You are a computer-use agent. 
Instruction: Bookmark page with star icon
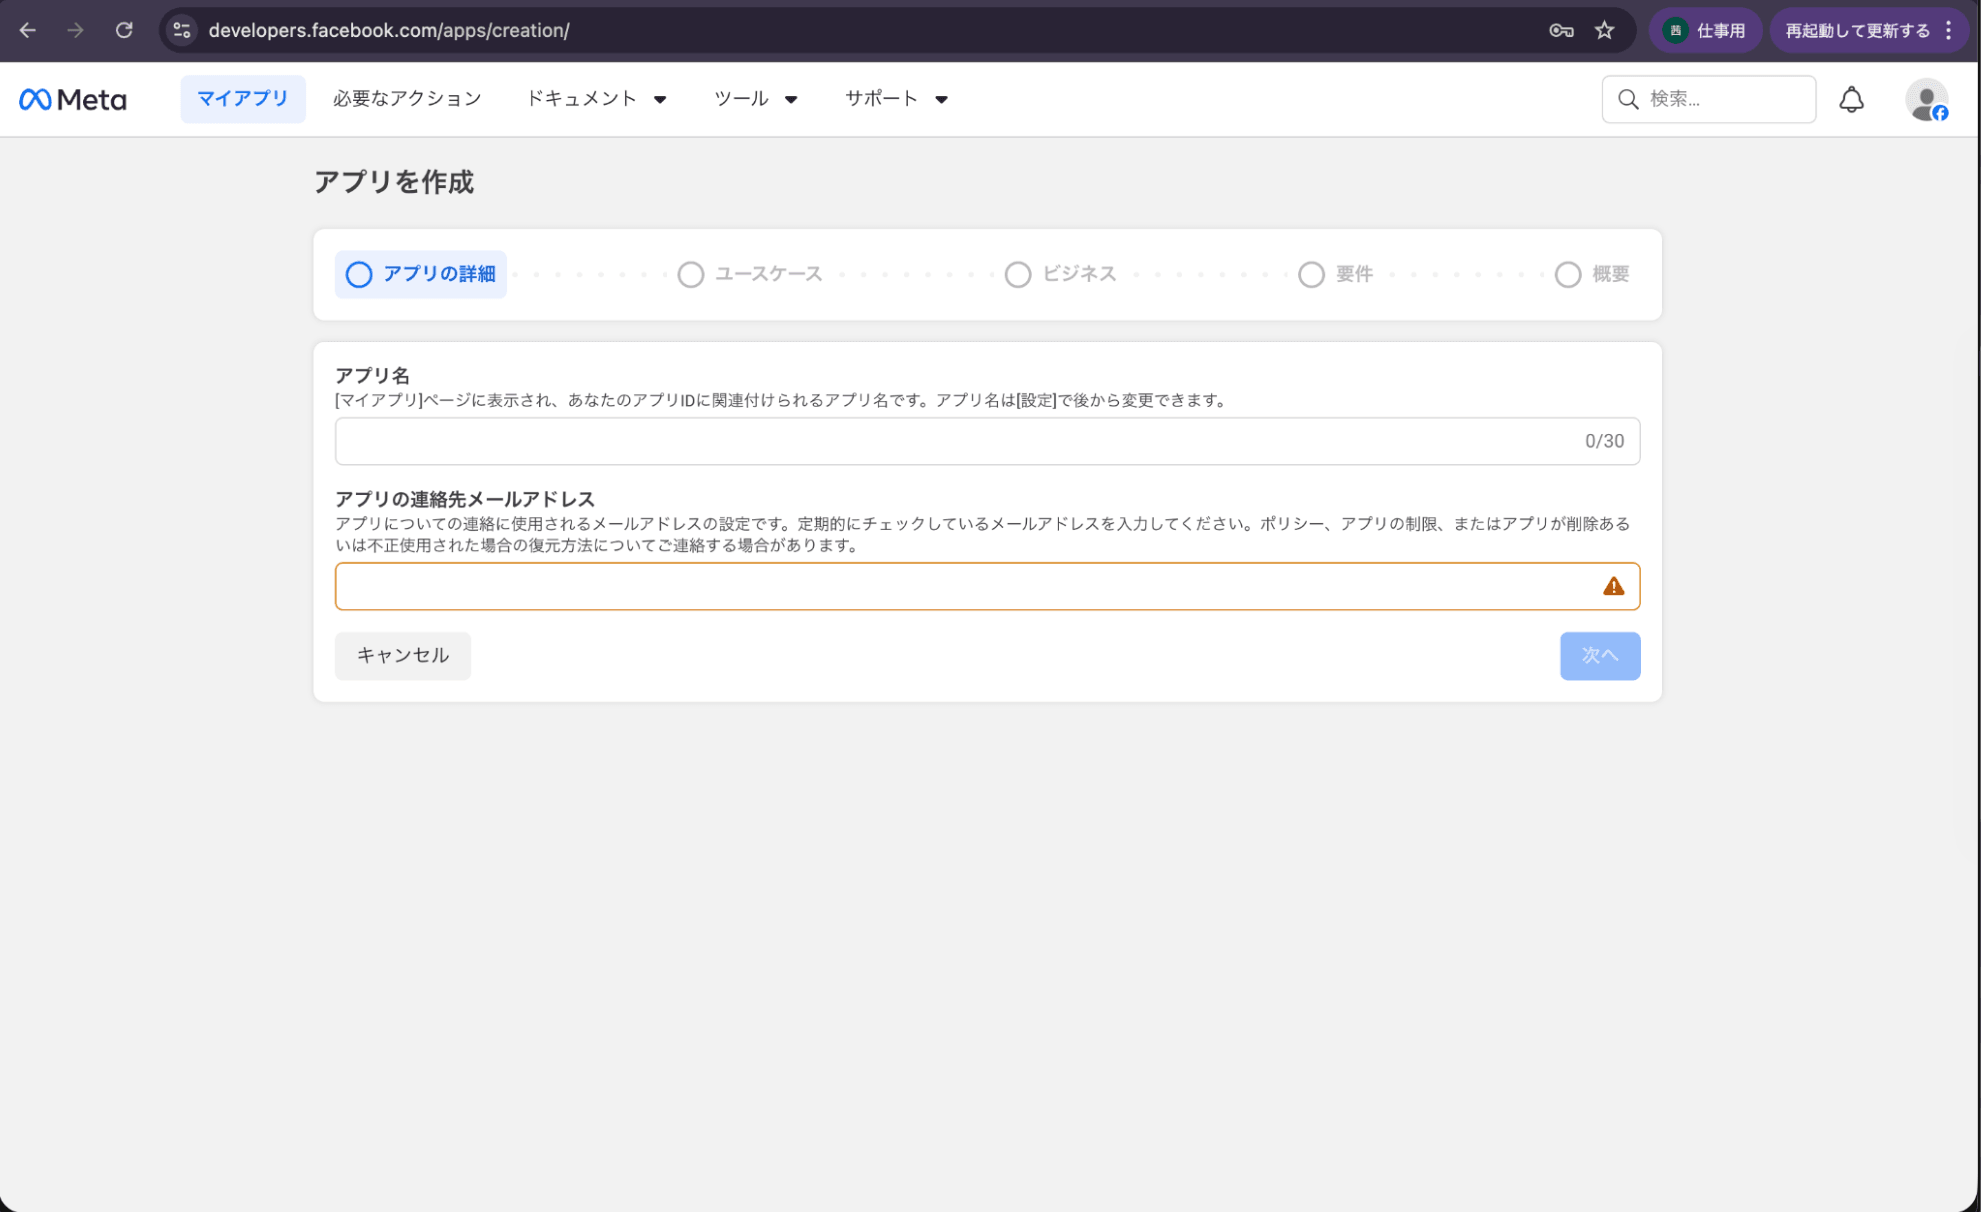click(1604, 30)
